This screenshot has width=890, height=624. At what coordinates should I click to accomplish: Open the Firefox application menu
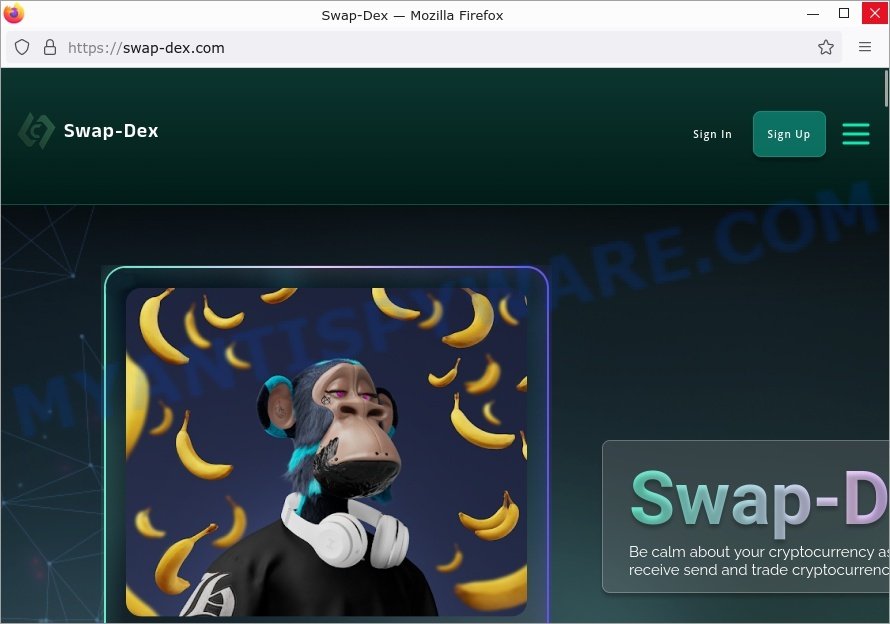[x=864, y=47]
